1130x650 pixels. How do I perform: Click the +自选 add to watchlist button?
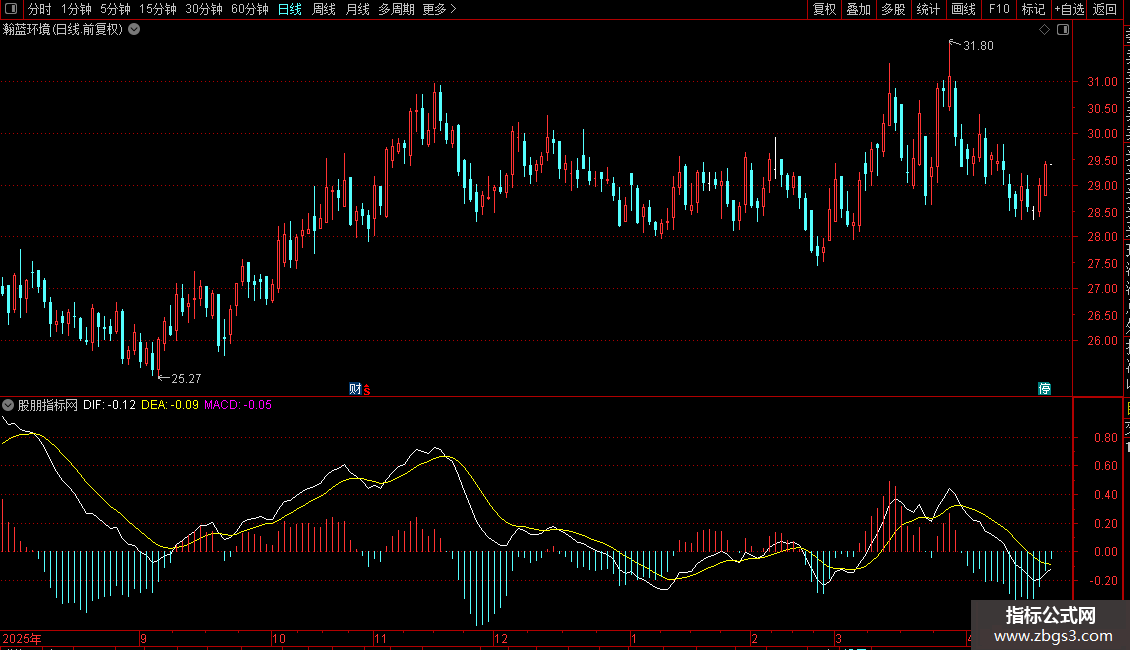coord(1068,9)
